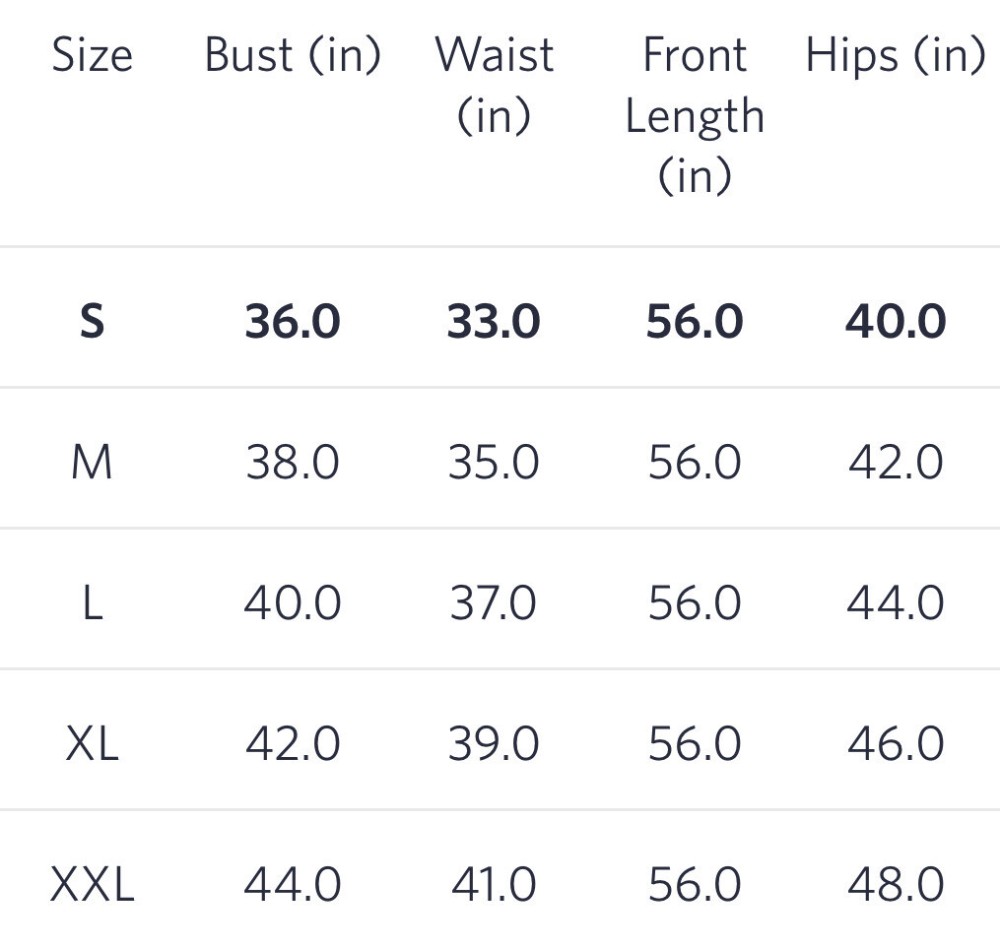Image resolution: width=1000 pixels, height=947 pixels.
Task: Select the XL size row label
Action: coord(92,744)
